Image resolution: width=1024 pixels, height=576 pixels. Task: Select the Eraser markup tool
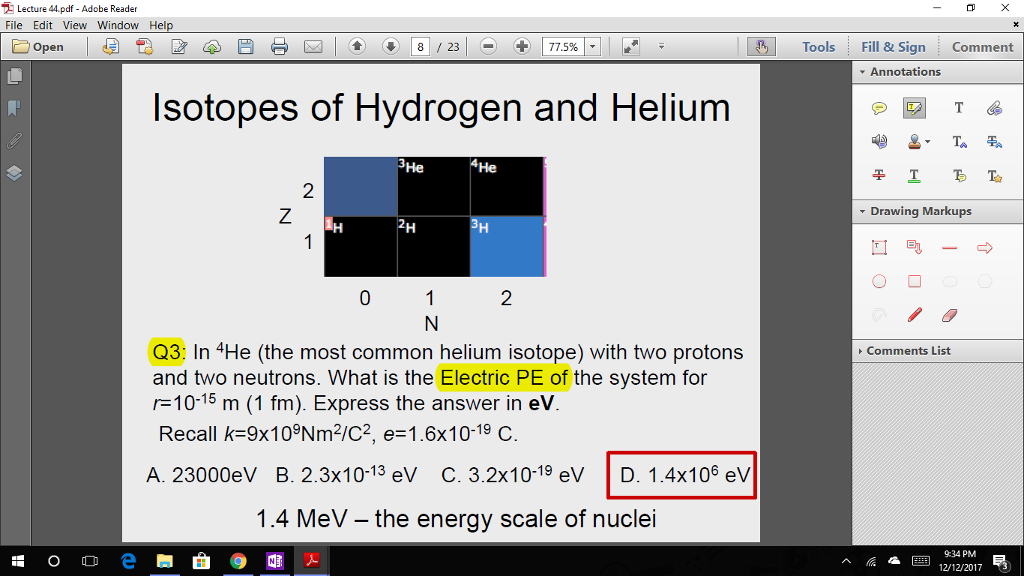[949, 314]
